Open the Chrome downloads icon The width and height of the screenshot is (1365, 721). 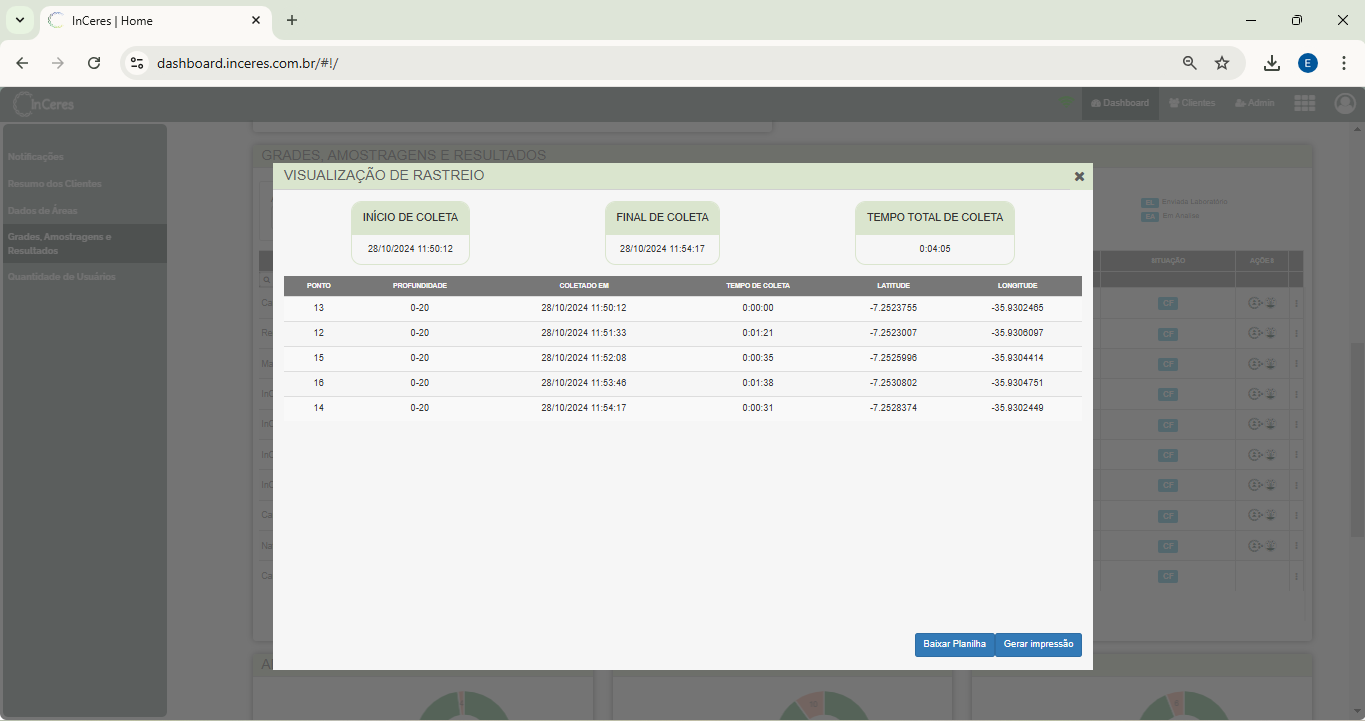1272,63
